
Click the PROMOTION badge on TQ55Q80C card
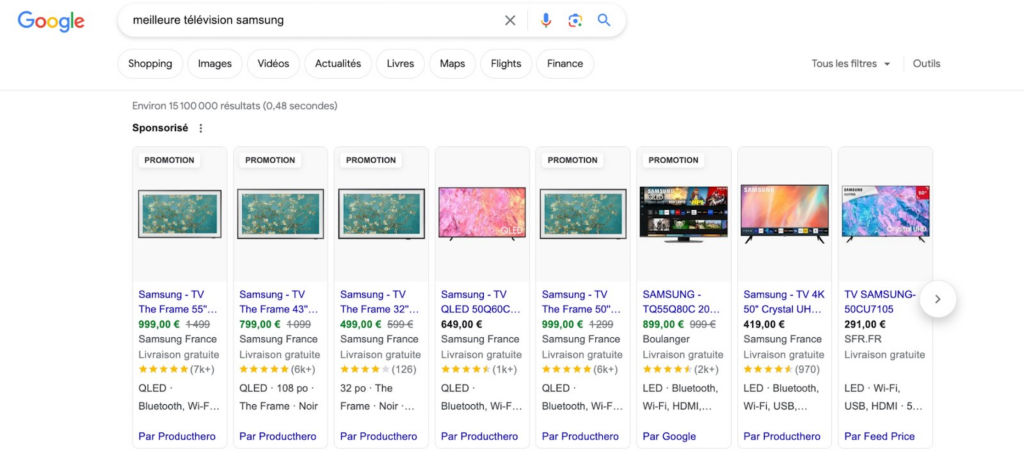673,160
